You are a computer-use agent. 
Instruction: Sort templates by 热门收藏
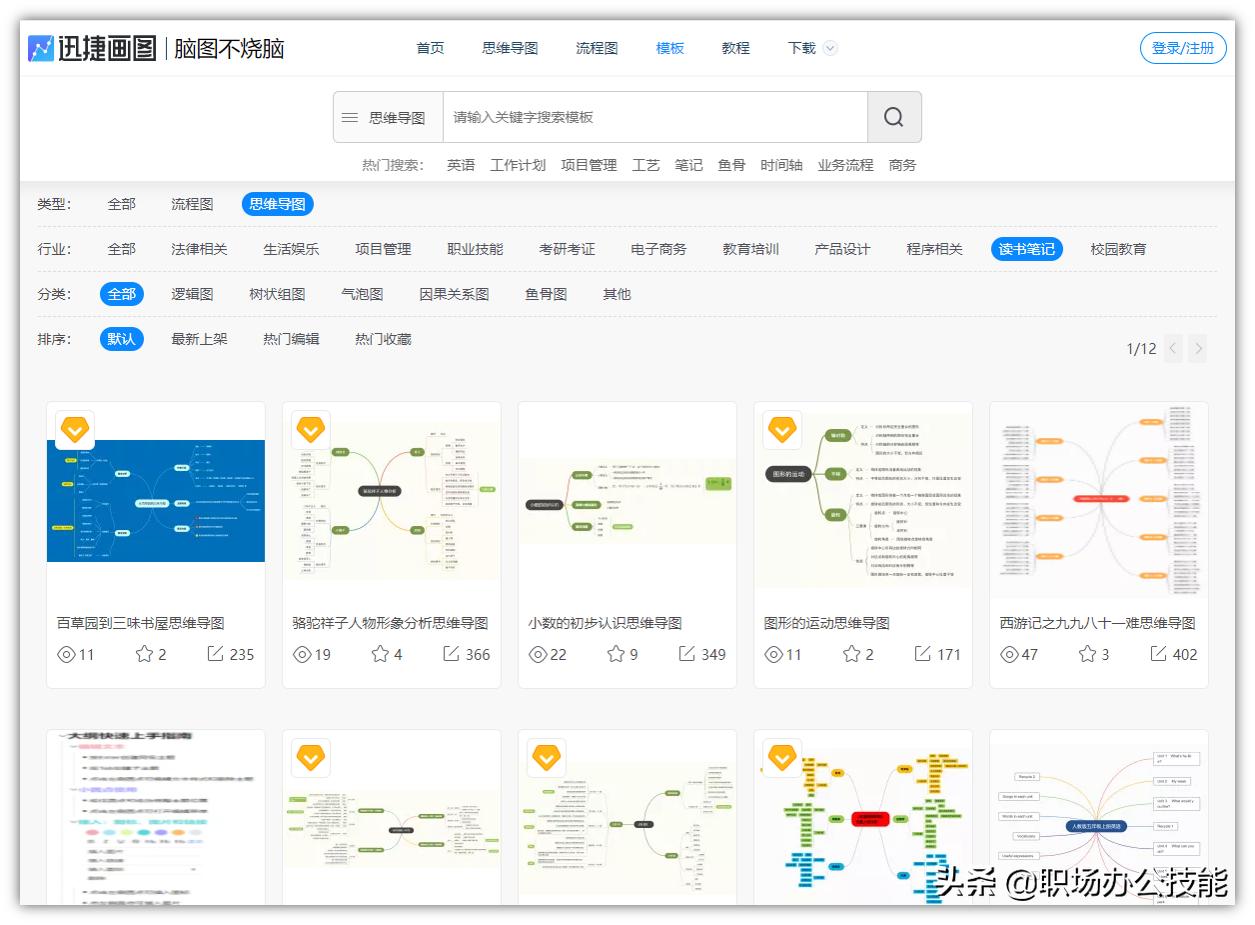tap(383, 339)
